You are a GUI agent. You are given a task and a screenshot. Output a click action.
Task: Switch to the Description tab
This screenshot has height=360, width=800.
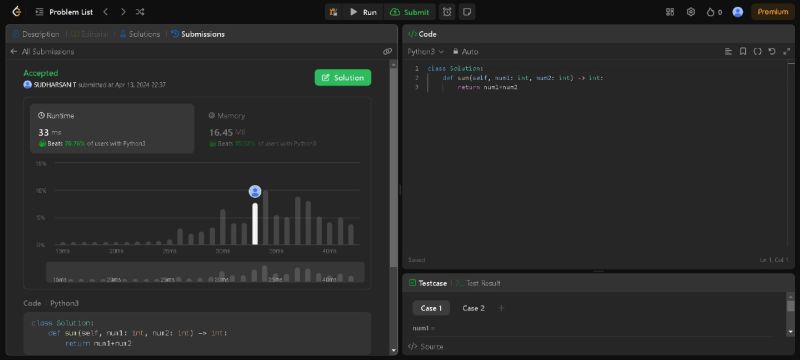pyautogui.click(x=36, y=34)
